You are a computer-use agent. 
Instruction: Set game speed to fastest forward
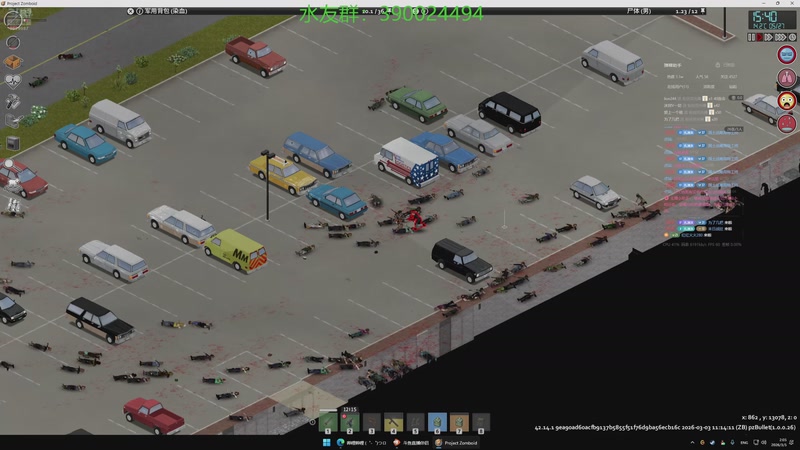coord(781,37)
